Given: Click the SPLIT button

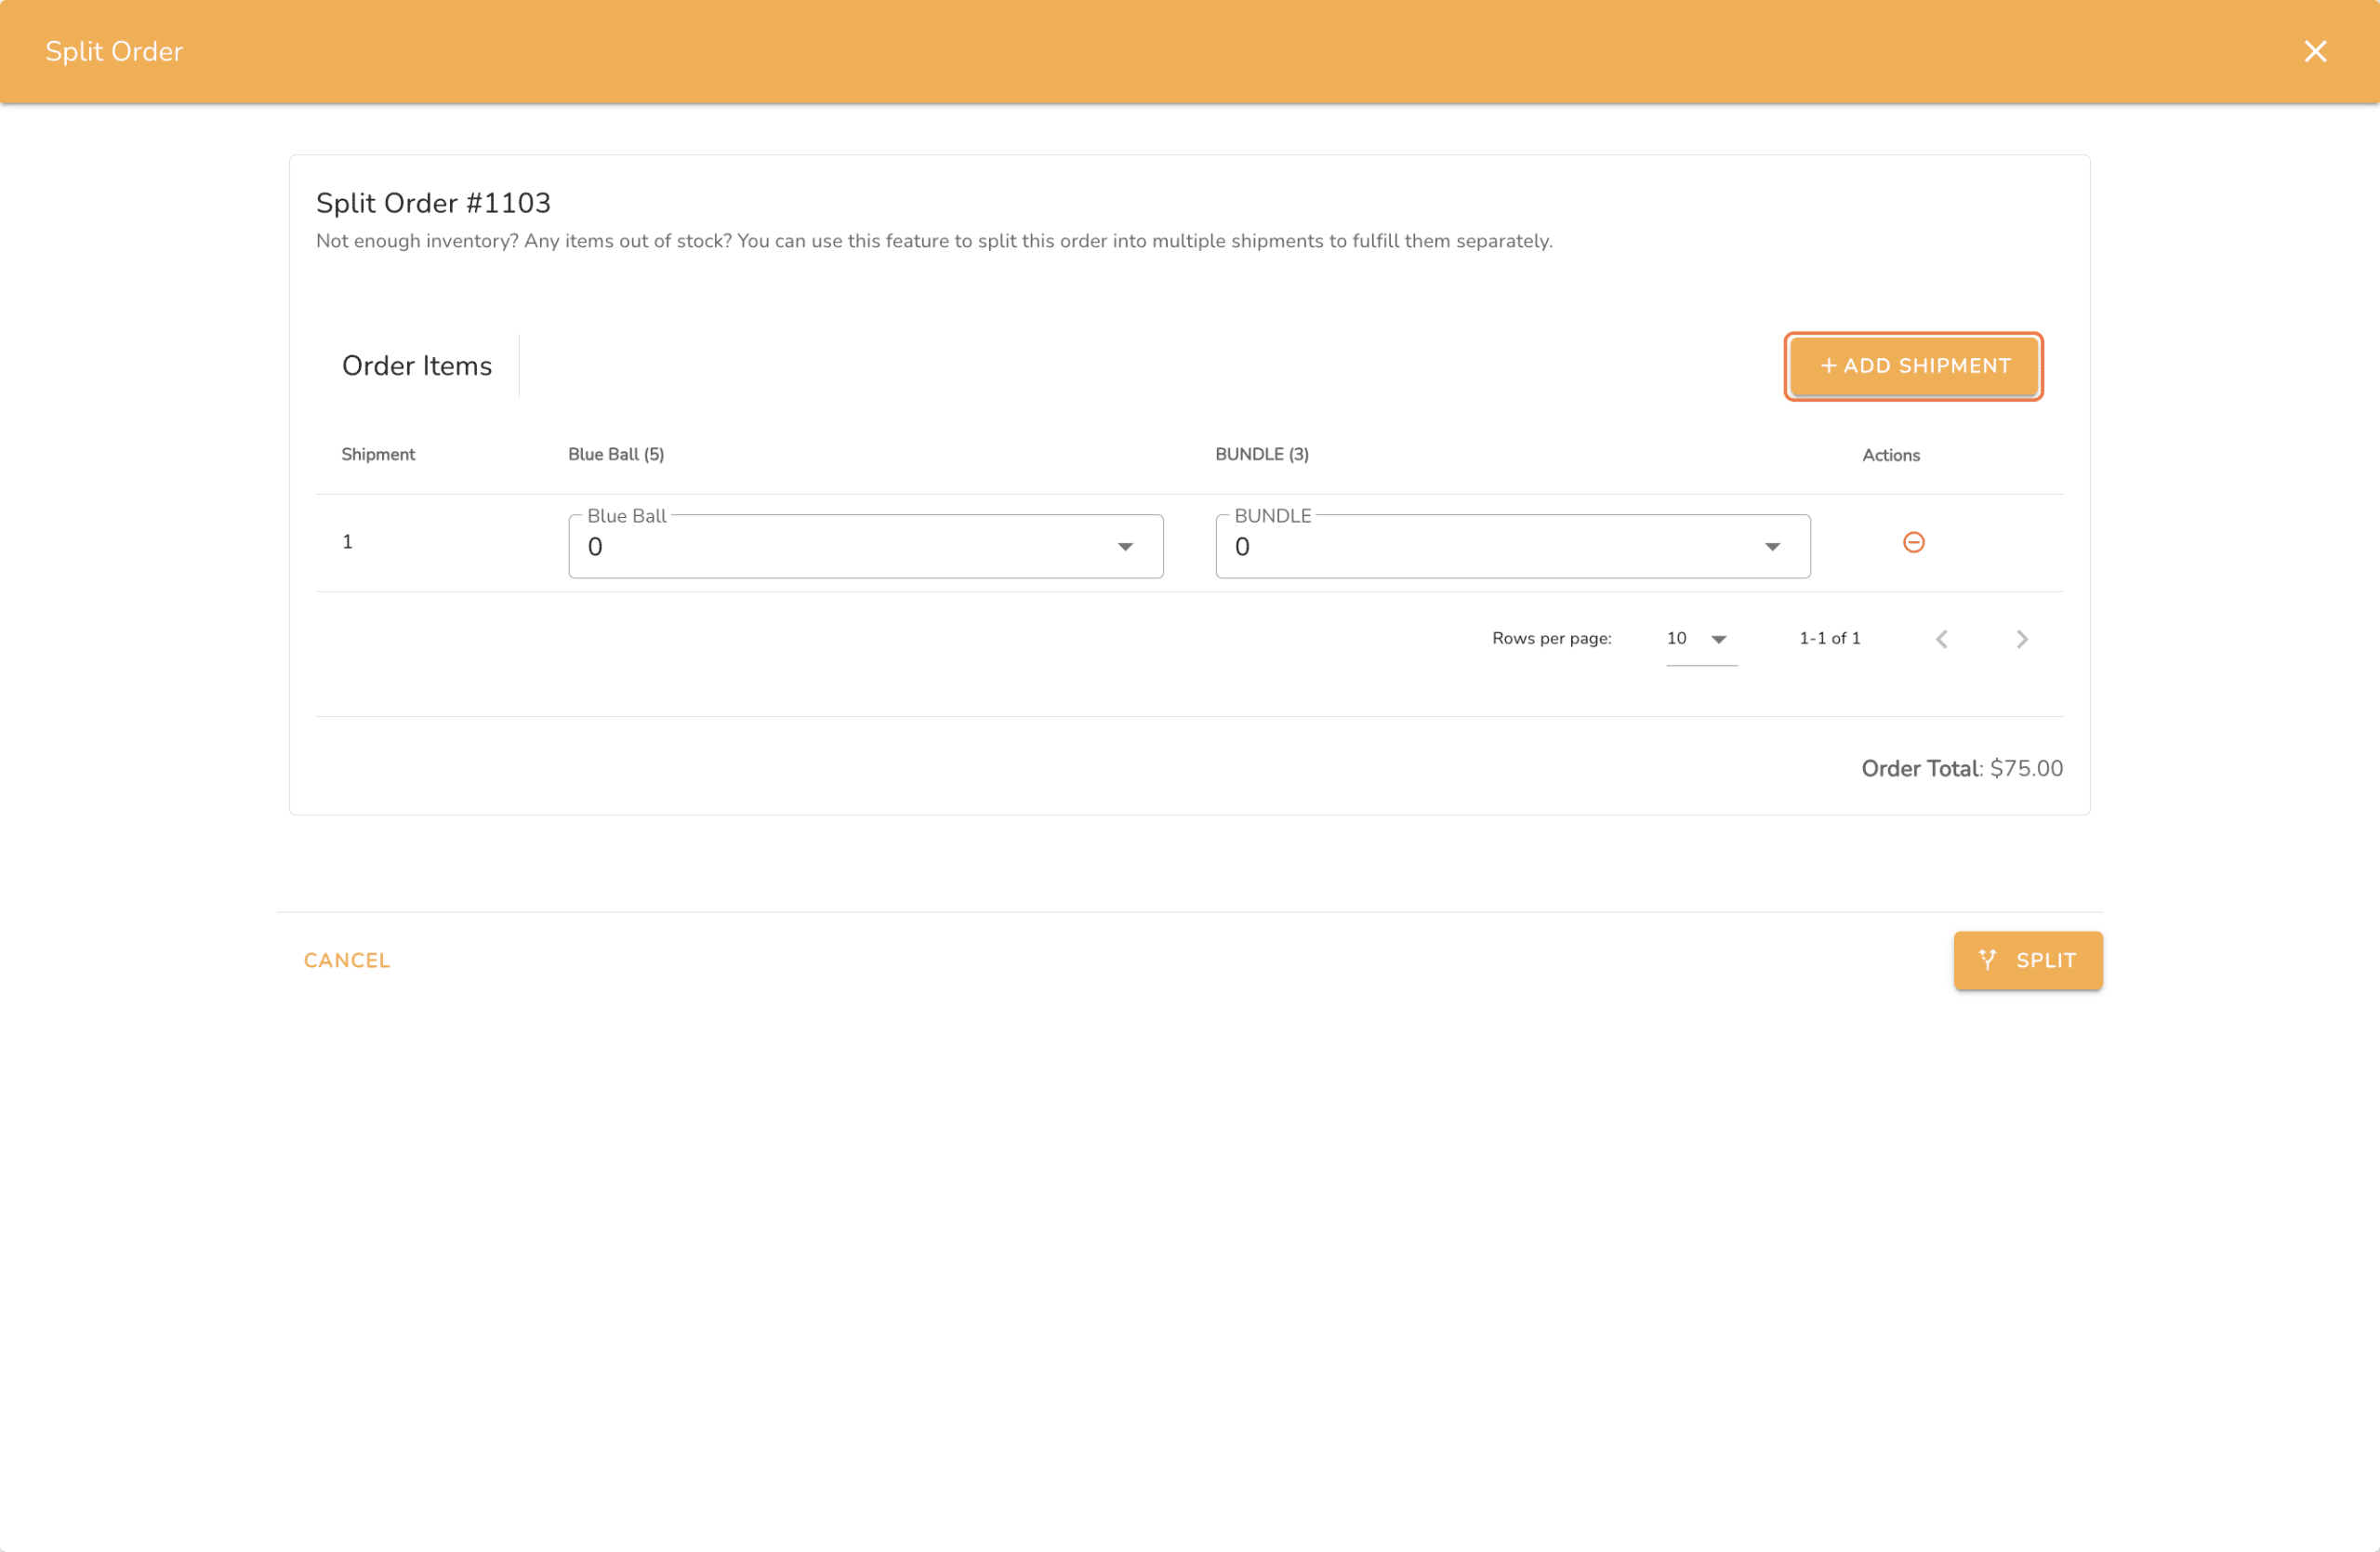Looking at the screenshot, I should tap(2027, 960).
